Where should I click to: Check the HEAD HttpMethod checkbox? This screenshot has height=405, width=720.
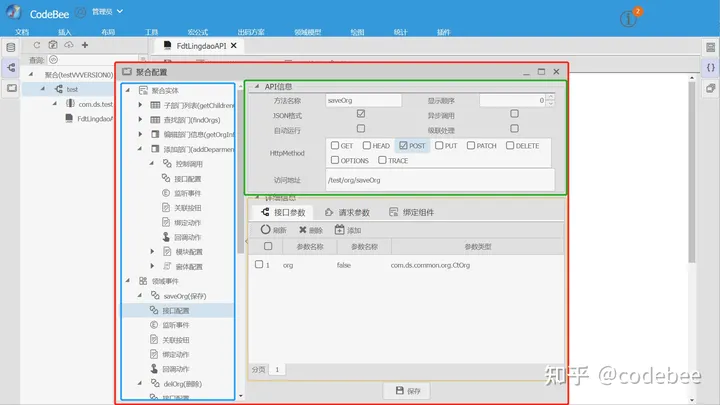coord(366,146)
